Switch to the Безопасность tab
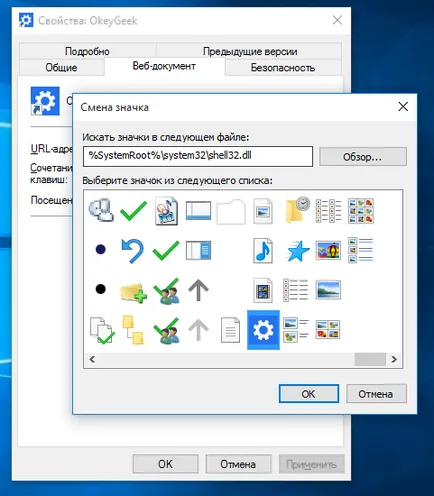Image resolution: width=434 pixels, height=496 pixels. [283, 68]
